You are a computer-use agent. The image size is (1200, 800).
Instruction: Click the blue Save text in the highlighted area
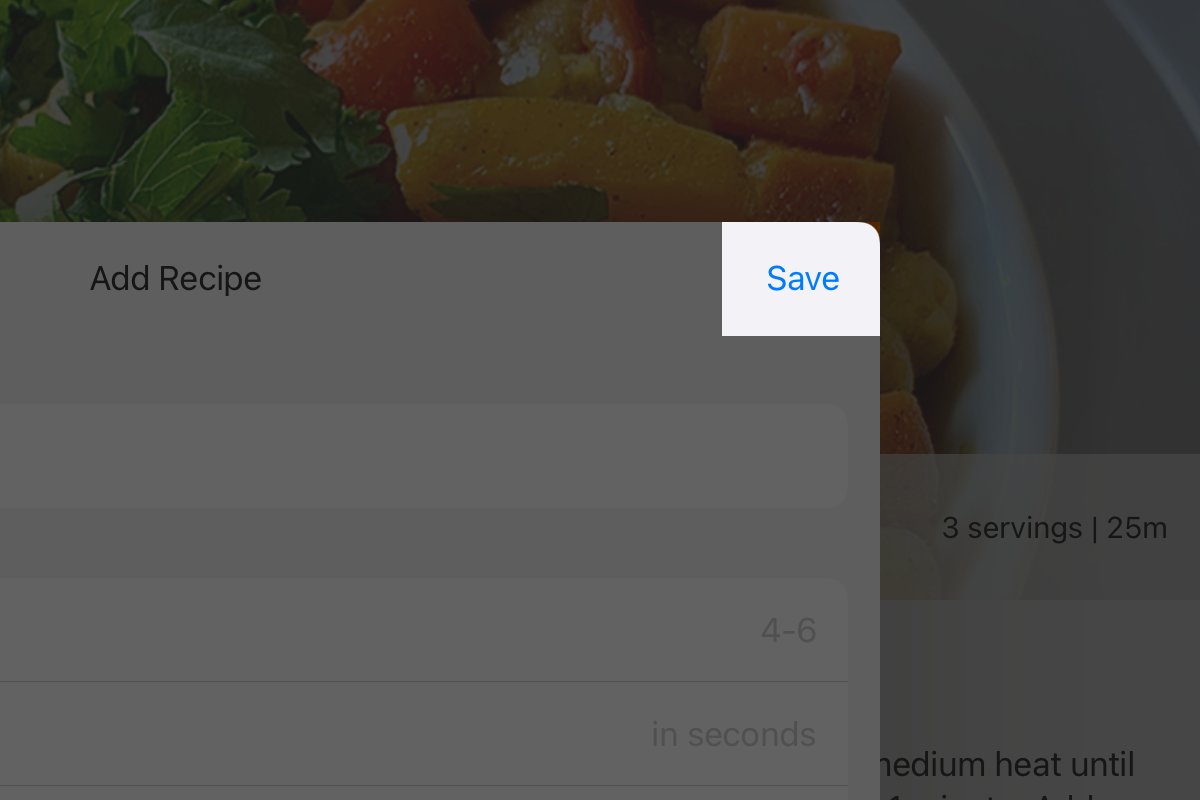[x=801, y=278]
